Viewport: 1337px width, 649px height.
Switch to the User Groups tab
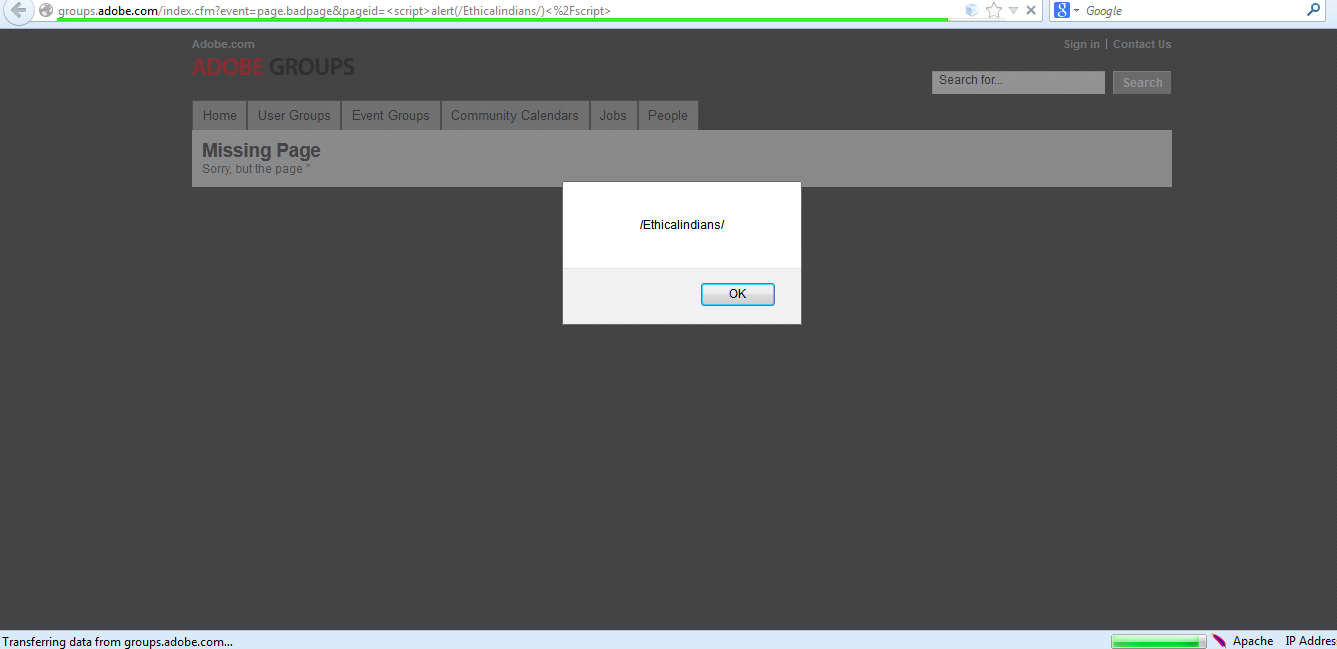[x=294, y=115]
